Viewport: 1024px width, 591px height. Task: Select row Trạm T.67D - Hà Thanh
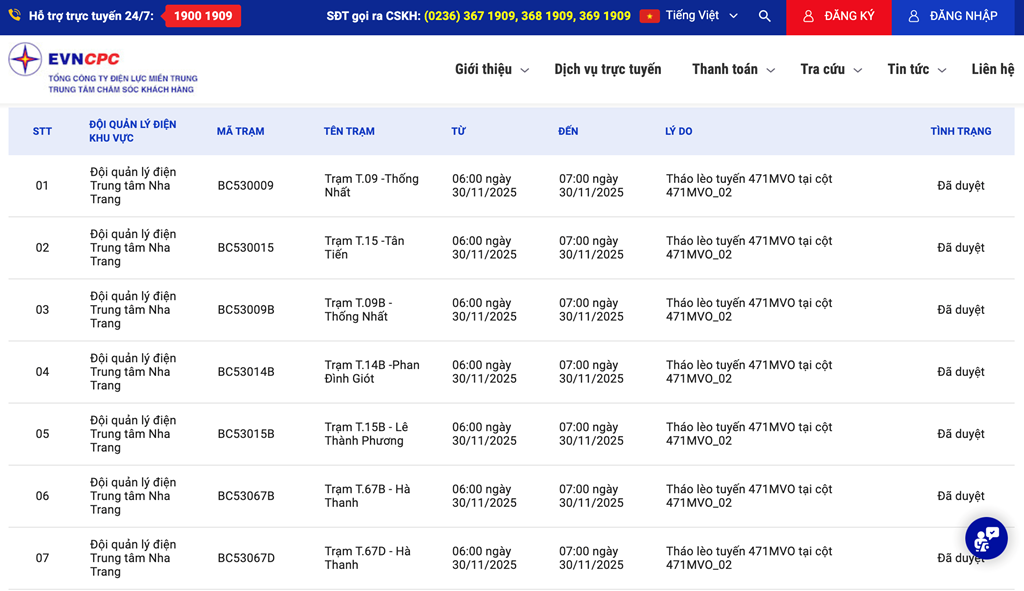(x=367, y=558)
